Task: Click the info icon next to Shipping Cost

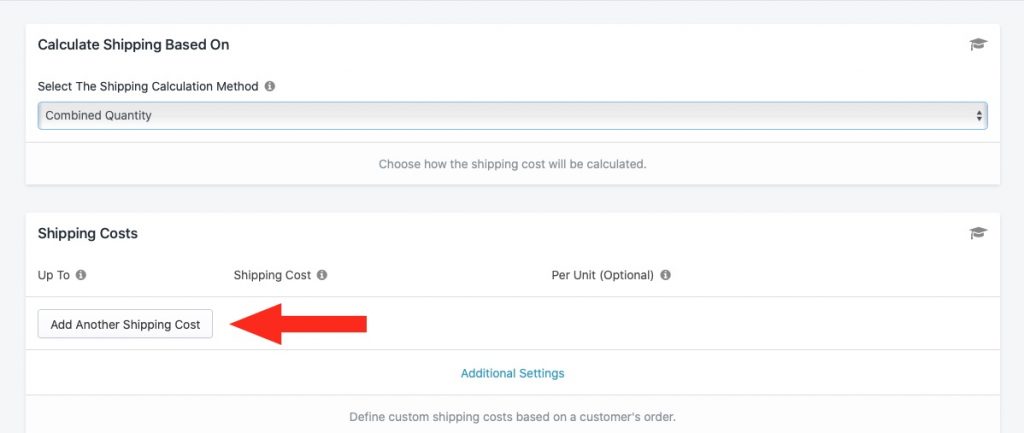Action: coord(322,275)
